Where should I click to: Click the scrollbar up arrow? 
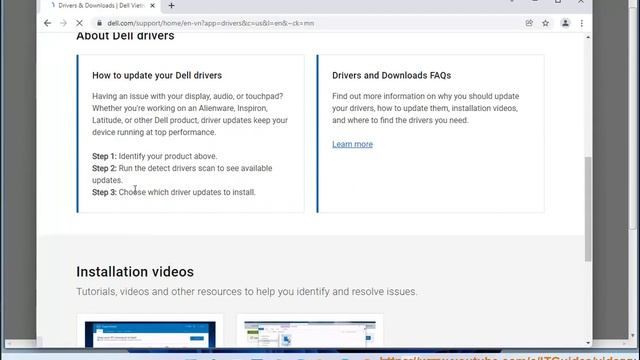588,38
